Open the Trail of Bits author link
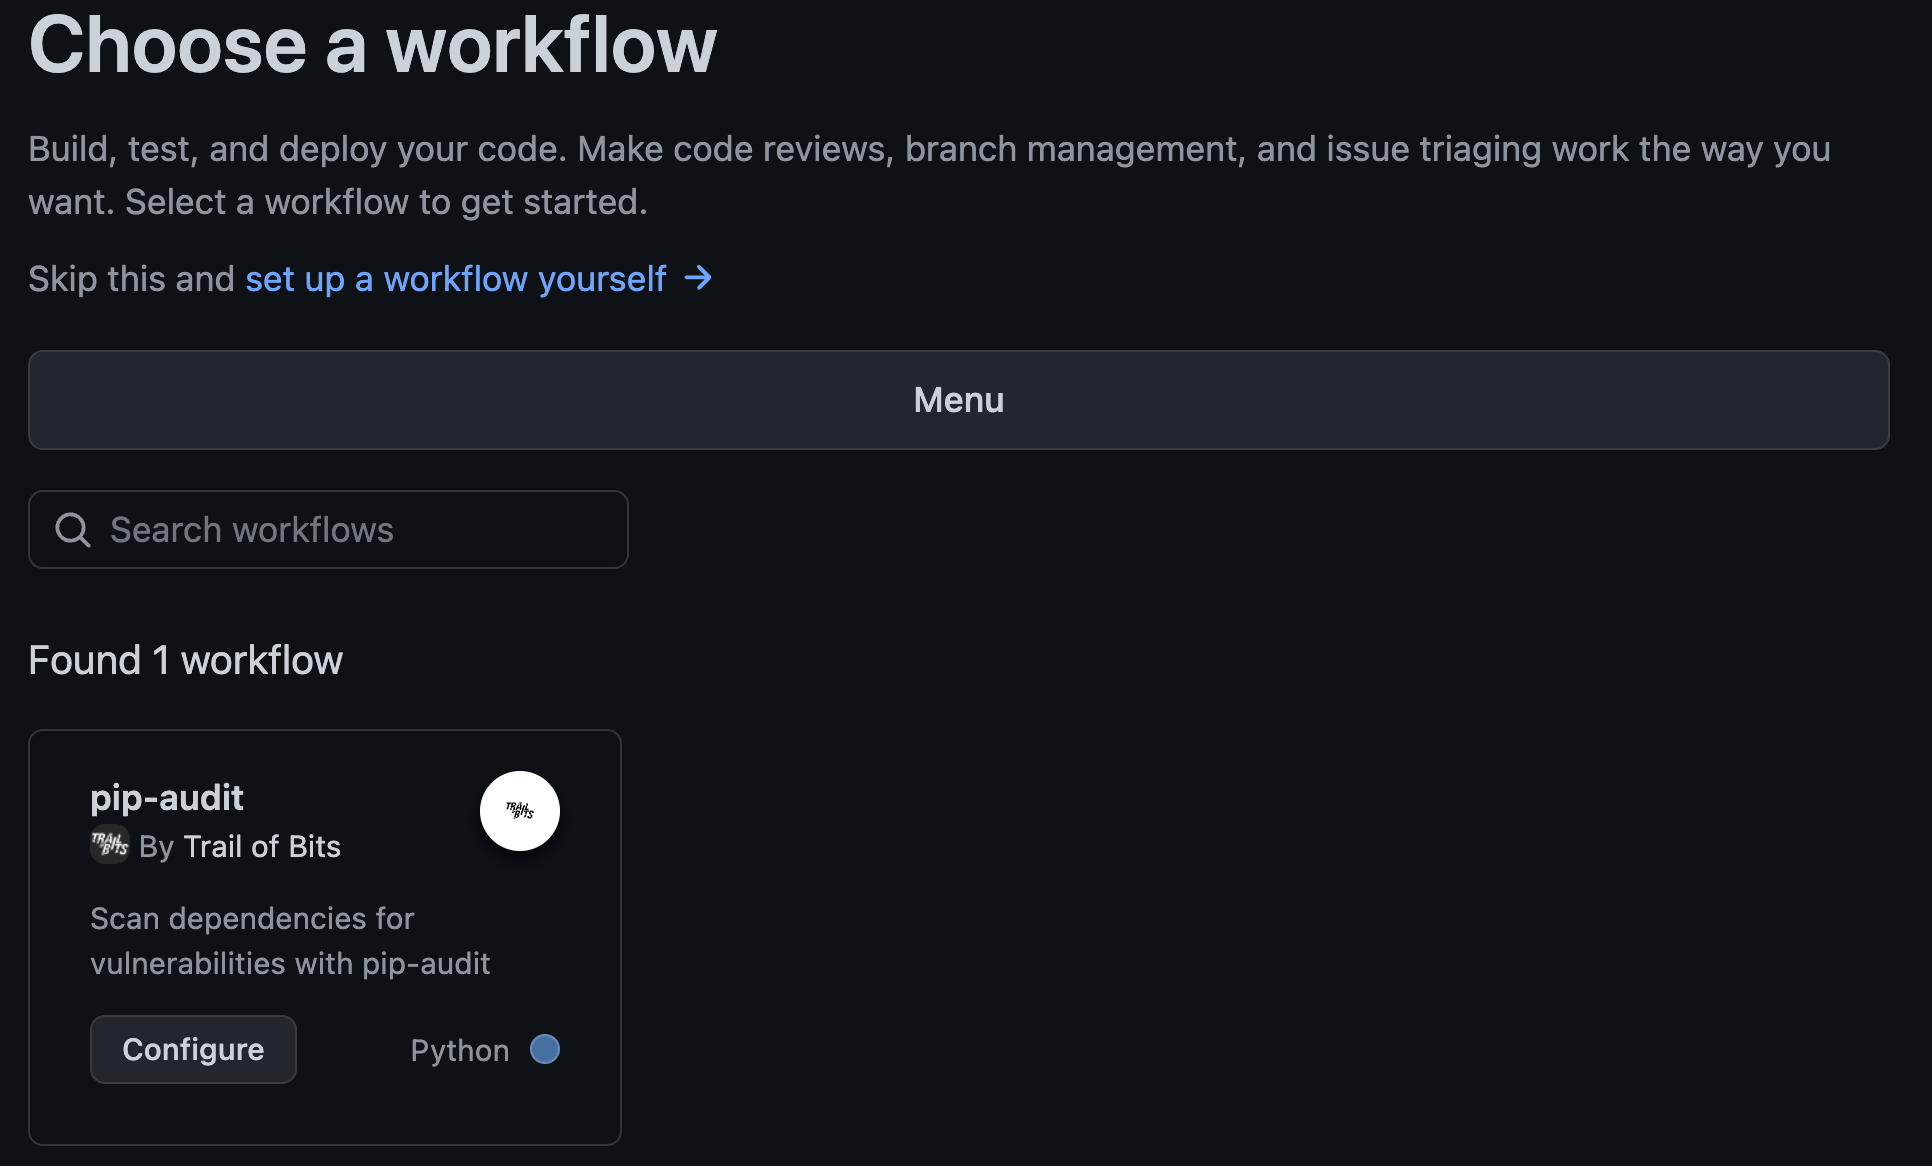 262,846
